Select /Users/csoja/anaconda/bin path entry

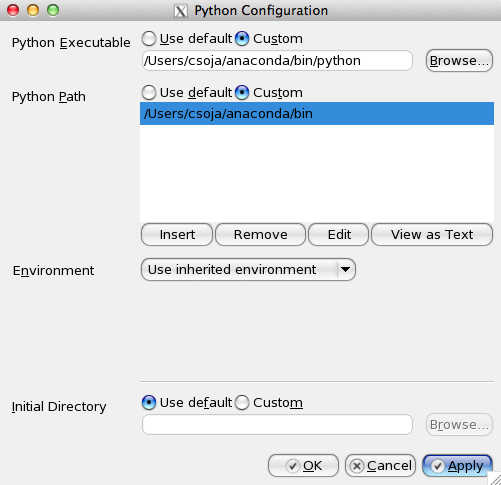pos(317,114)
